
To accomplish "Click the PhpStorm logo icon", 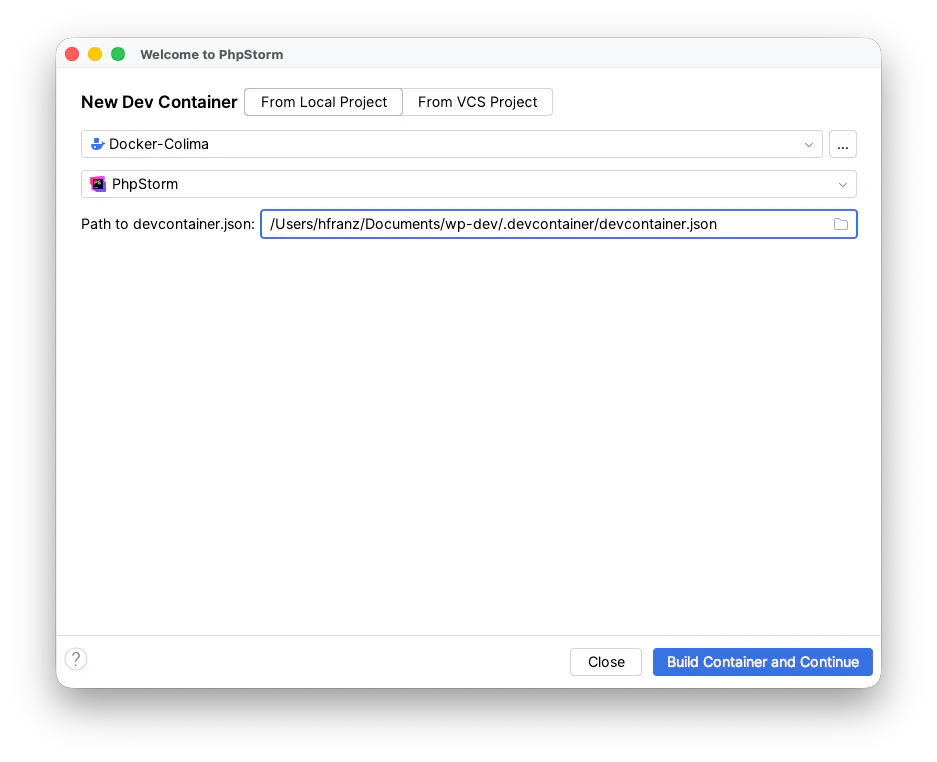I will pos(98,184).
